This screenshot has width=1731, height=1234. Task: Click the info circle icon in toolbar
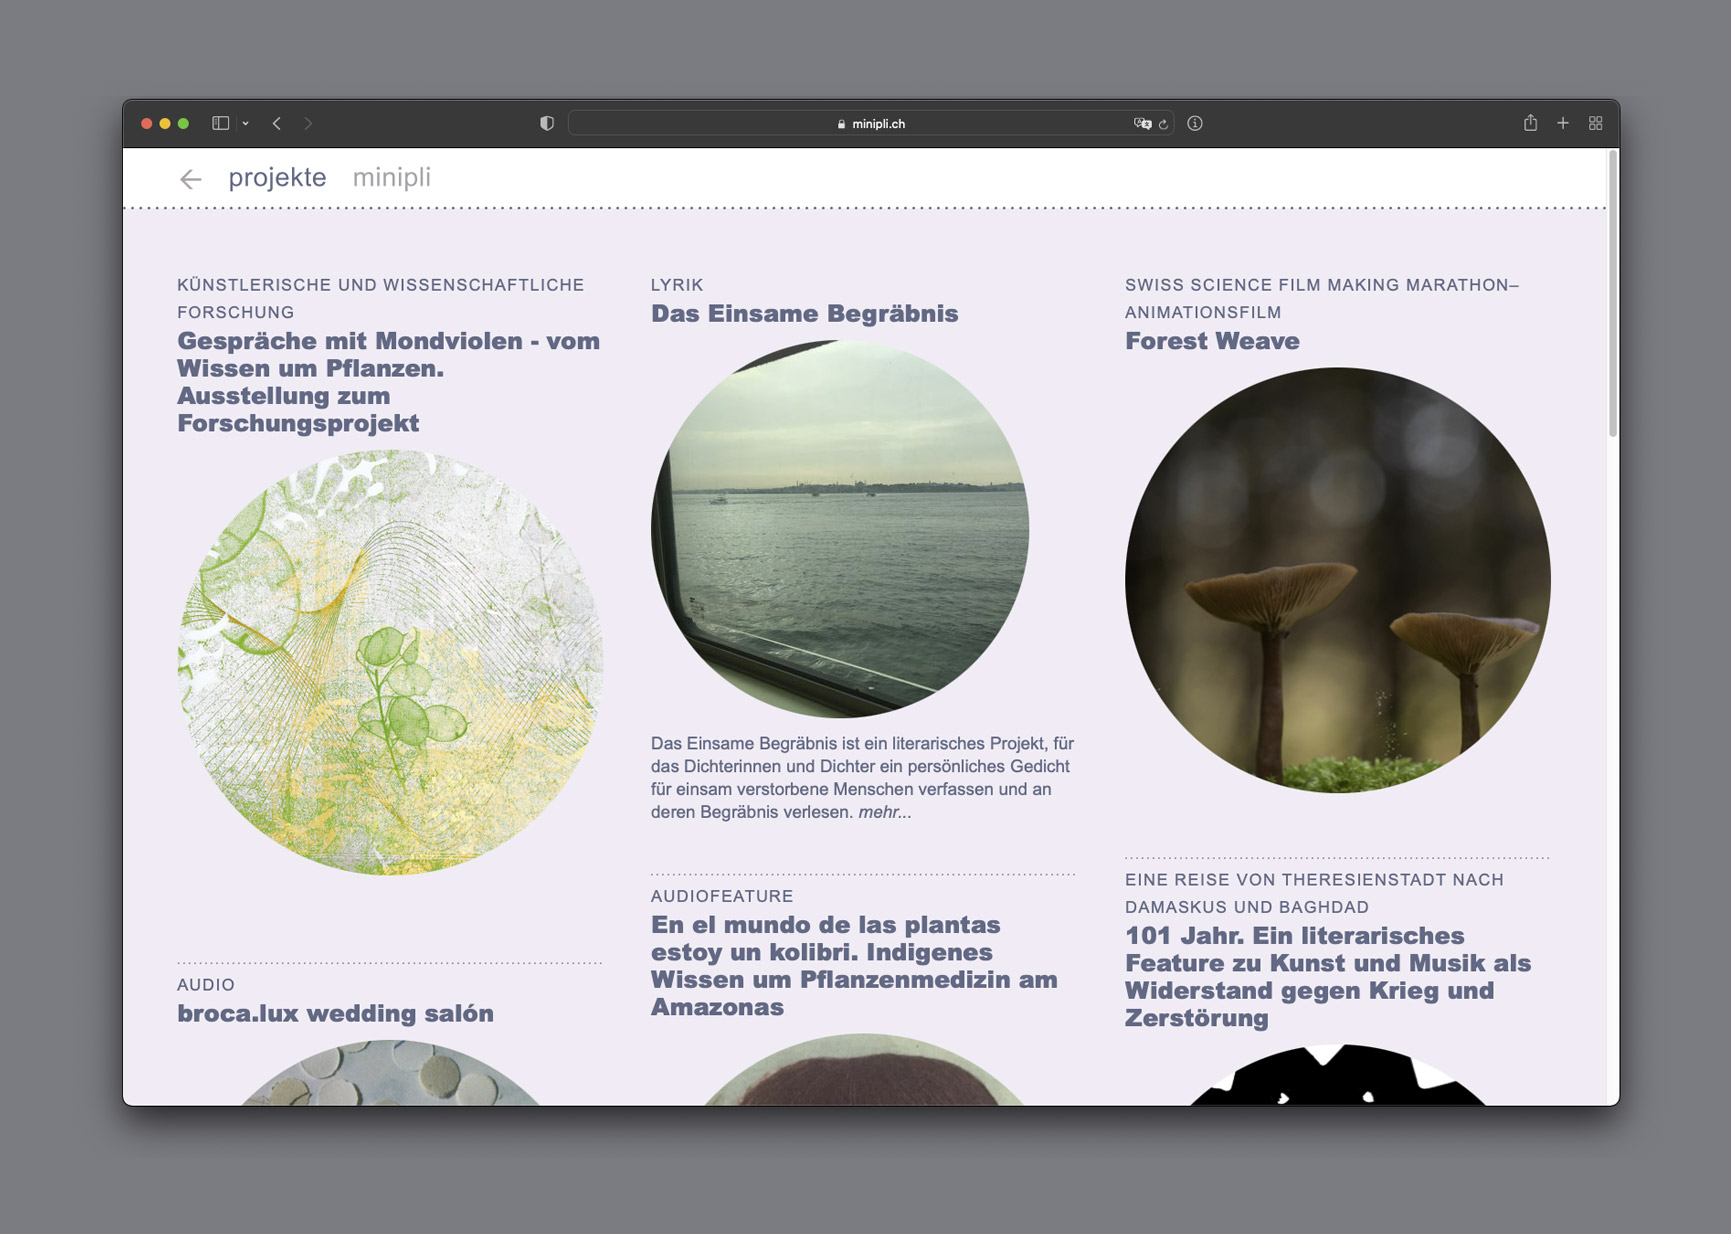click(1194, 123)
